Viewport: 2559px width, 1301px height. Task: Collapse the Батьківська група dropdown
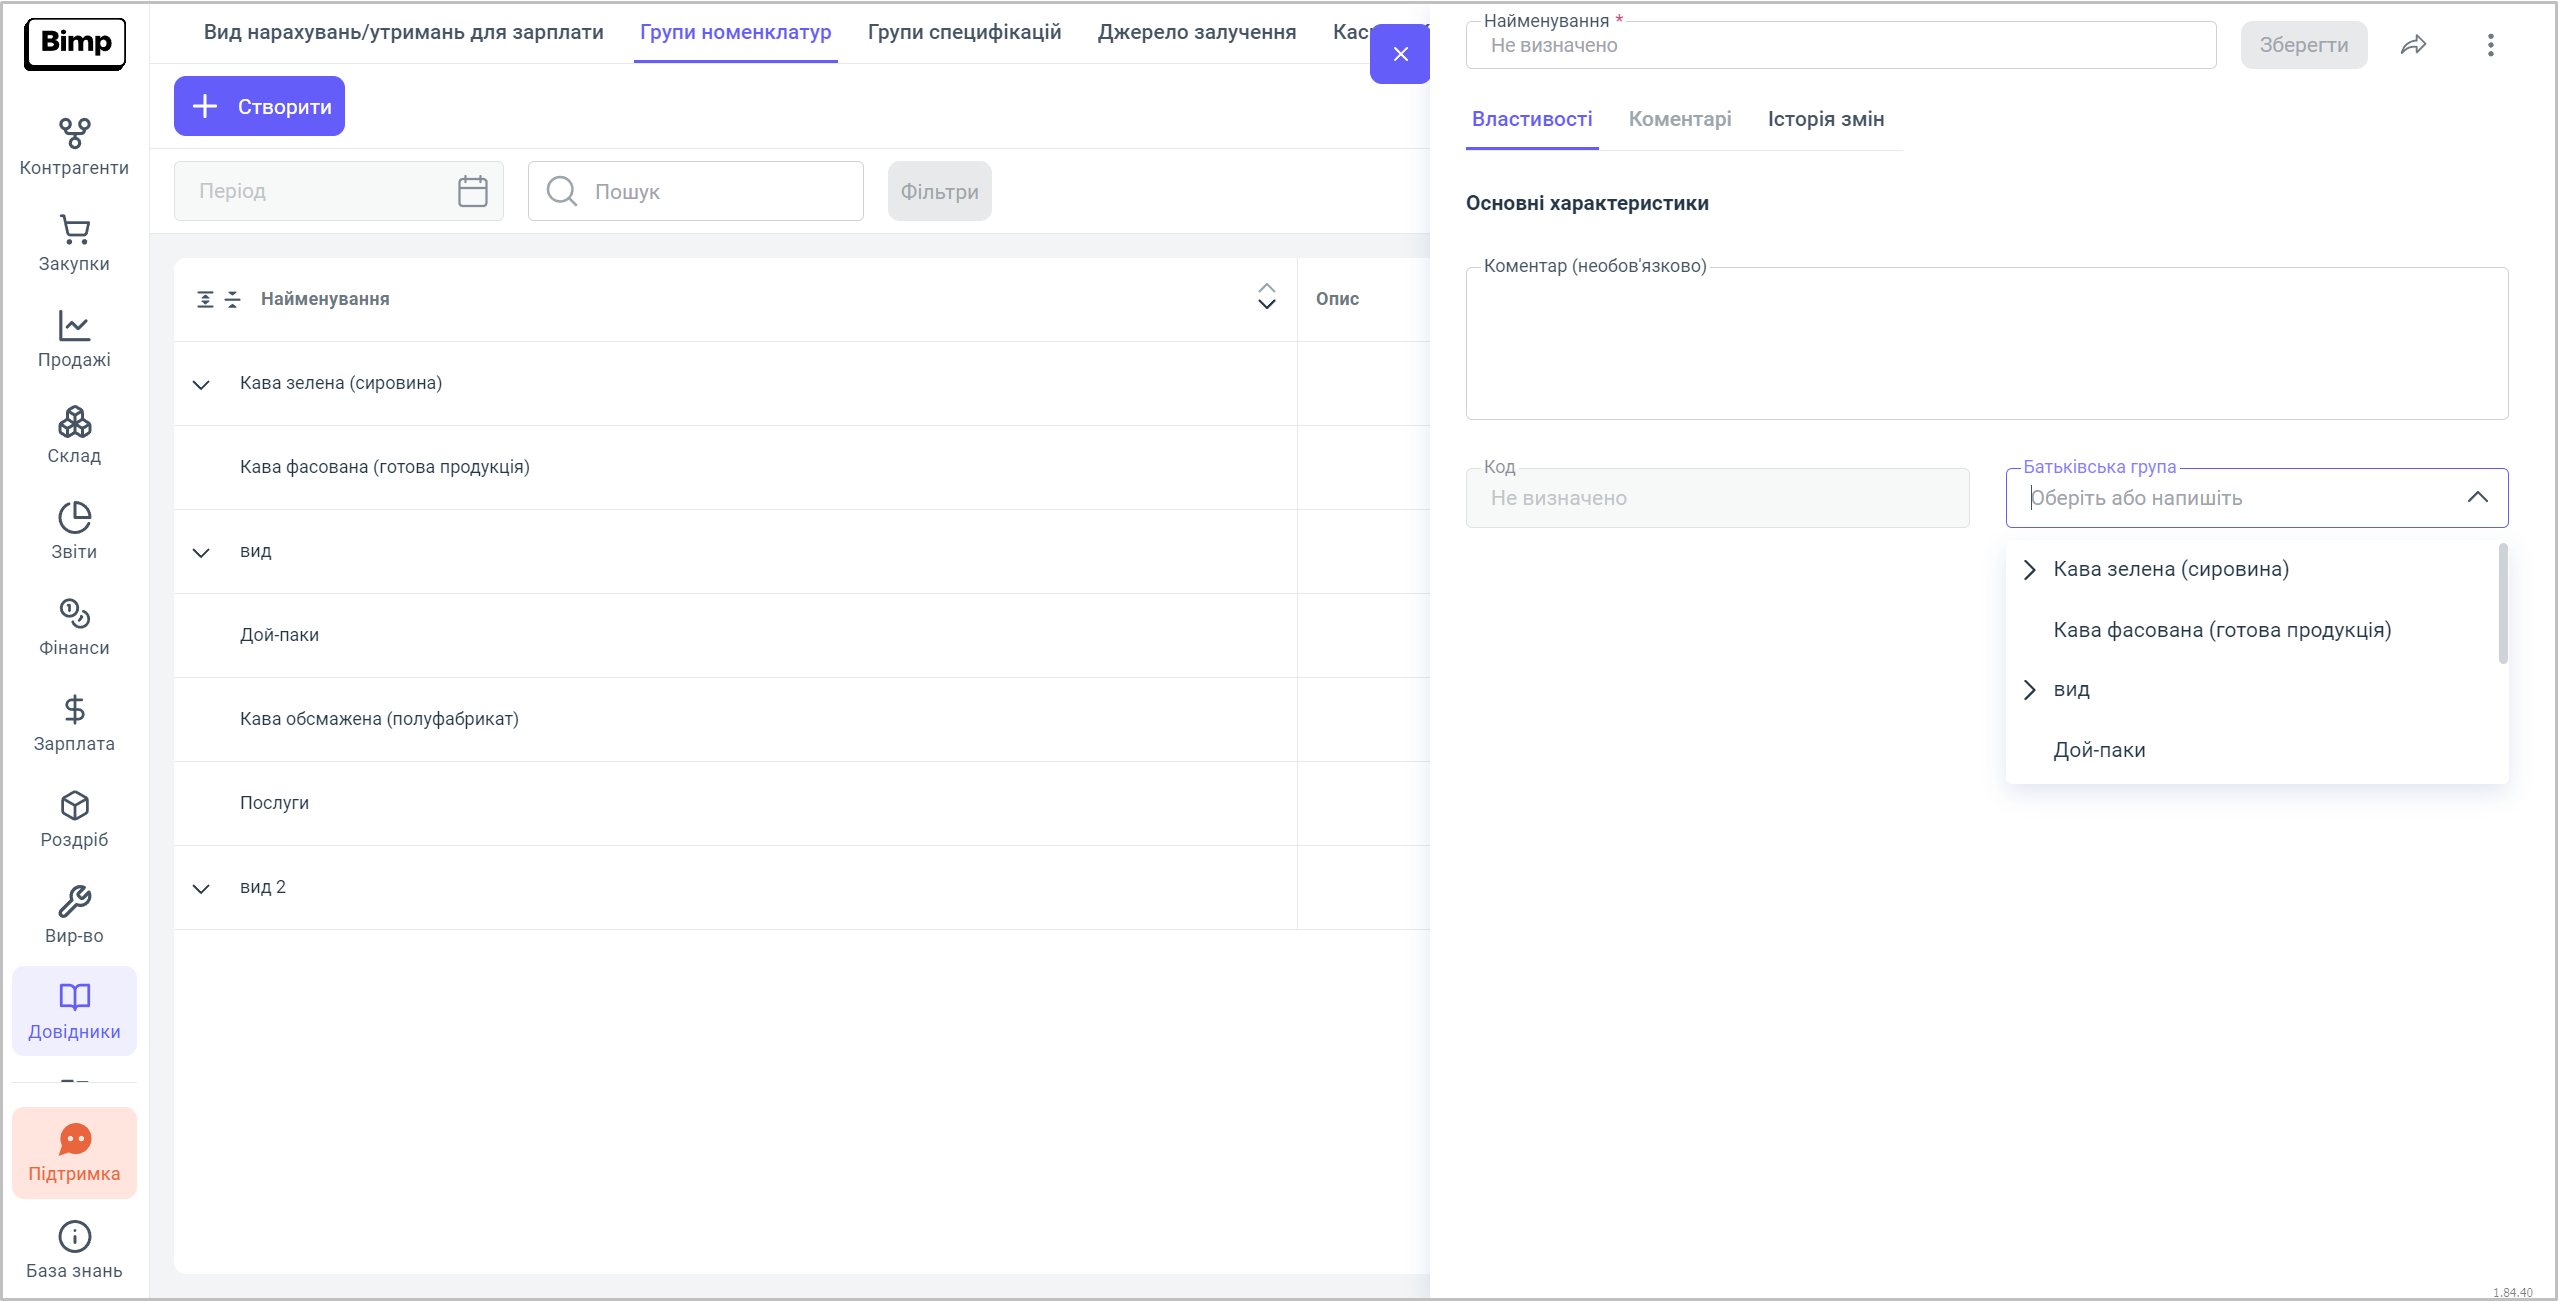[x=2477, y=498]
